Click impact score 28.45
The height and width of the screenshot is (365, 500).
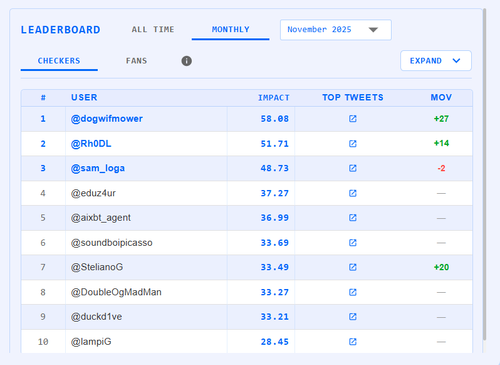click(x=275, y=342)
